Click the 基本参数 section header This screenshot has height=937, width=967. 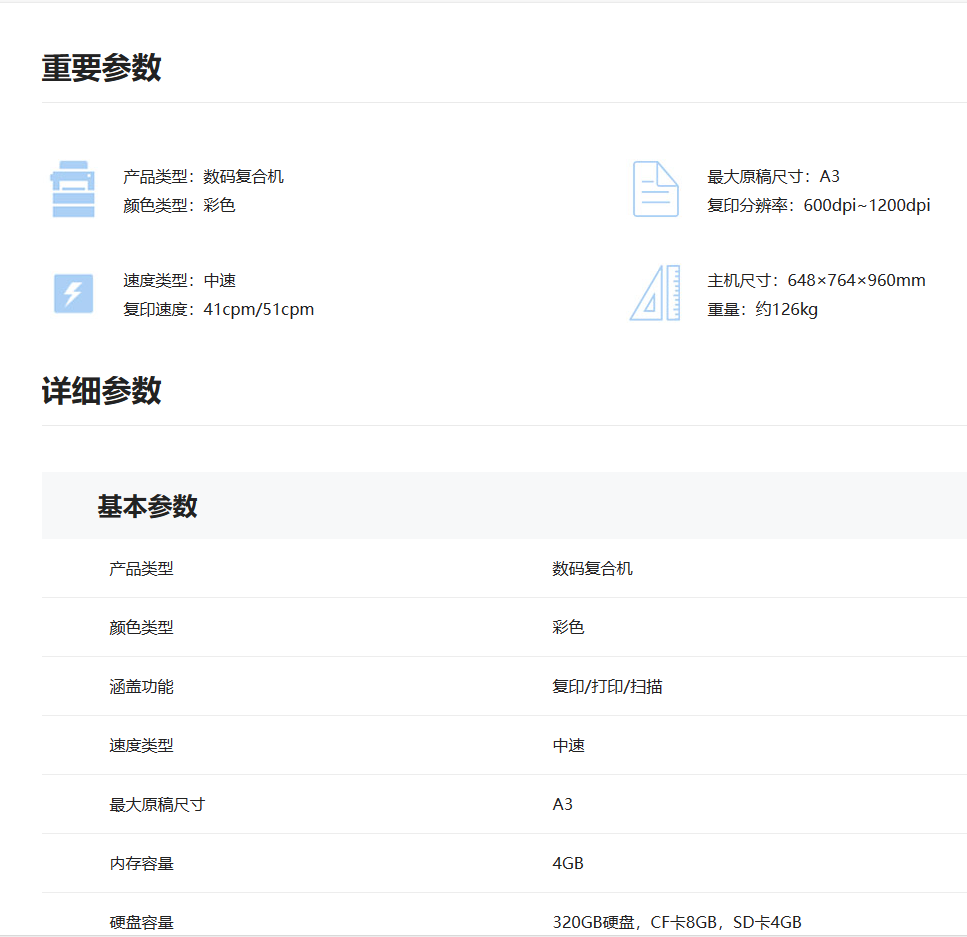[147, 506]
